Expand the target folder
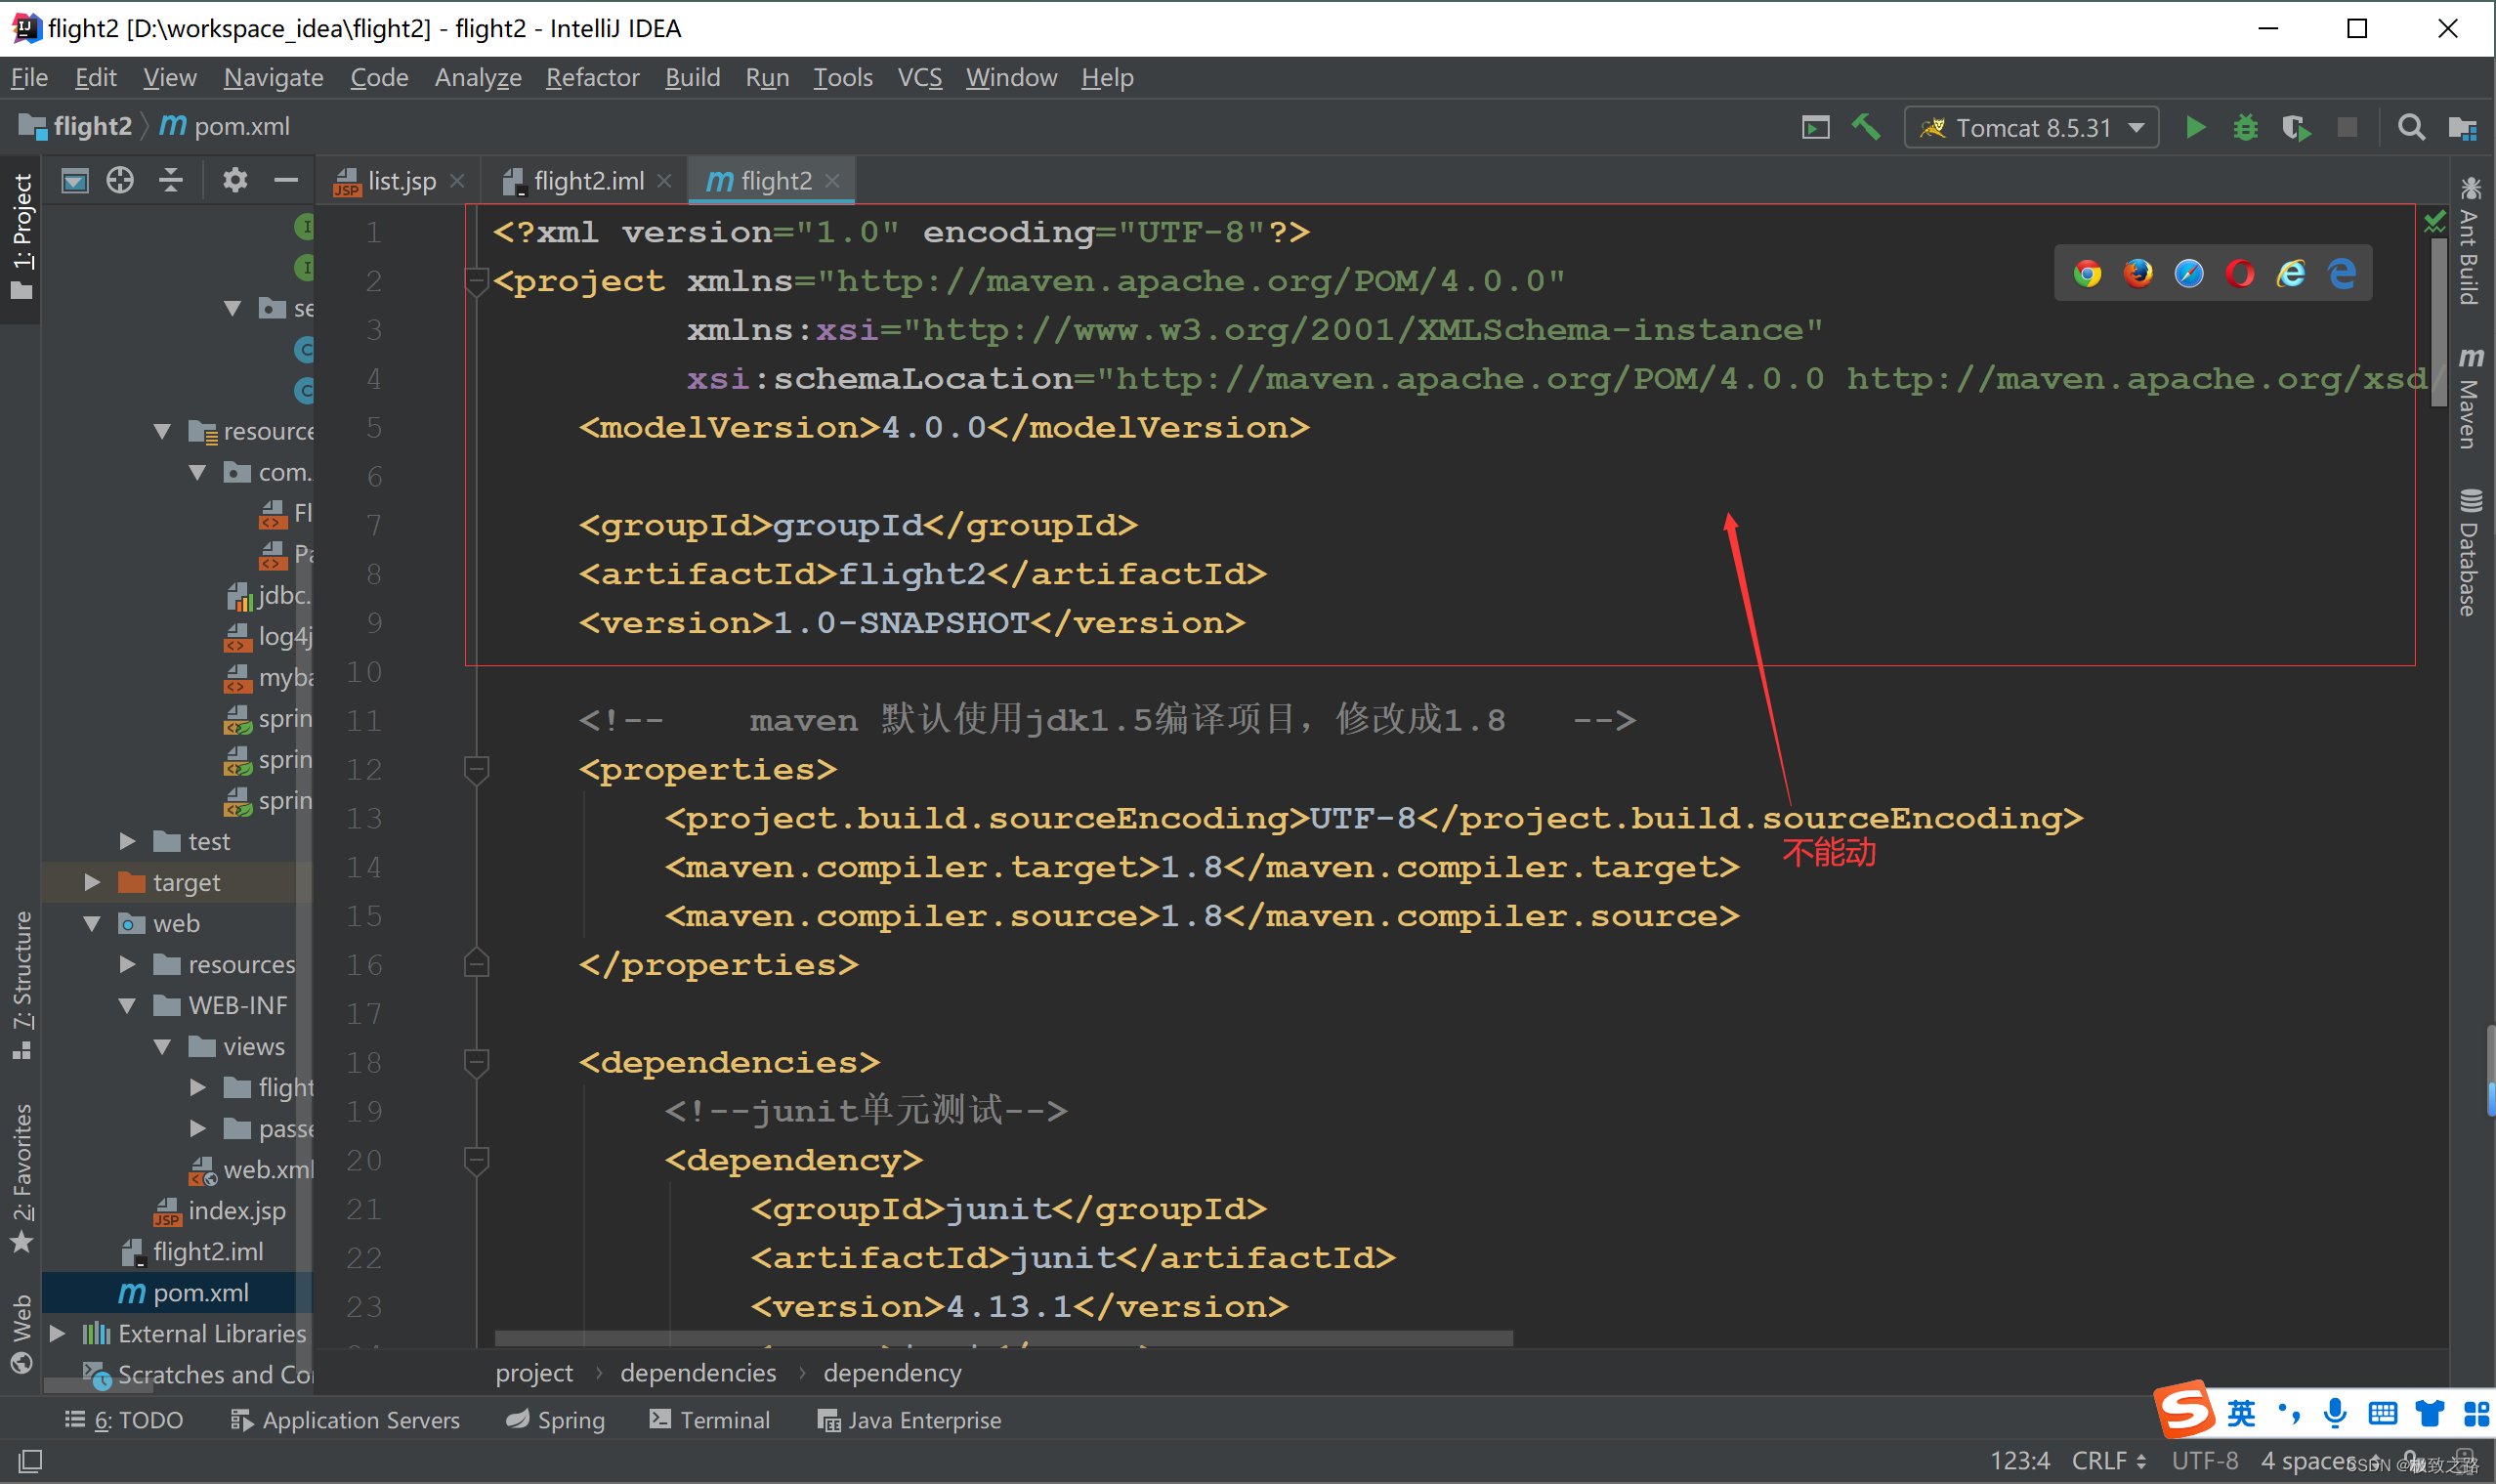Viewport: 2496px width, 1484px height. (92, 882)
